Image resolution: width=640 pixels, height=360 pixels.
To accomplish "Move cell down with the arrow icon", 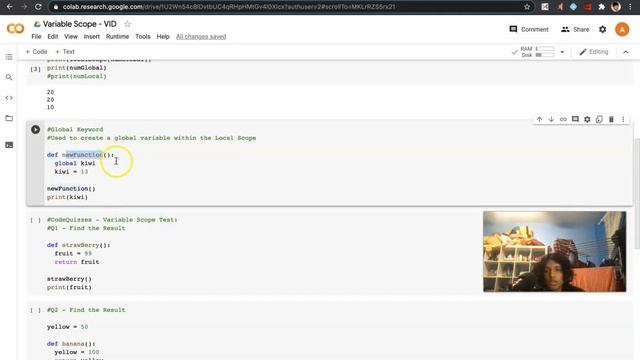I will (551, 119).
